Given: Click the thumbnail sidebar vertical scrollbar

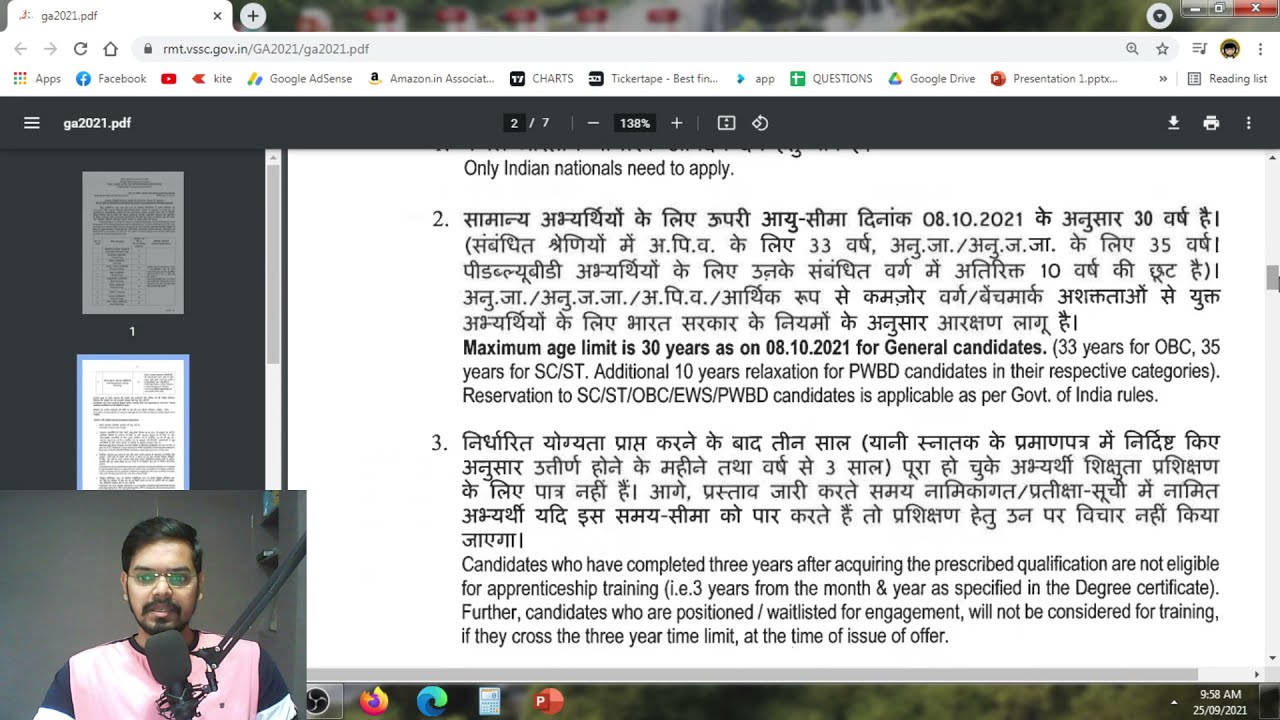Looking at the screenshot, I should [x=273, y=262].
